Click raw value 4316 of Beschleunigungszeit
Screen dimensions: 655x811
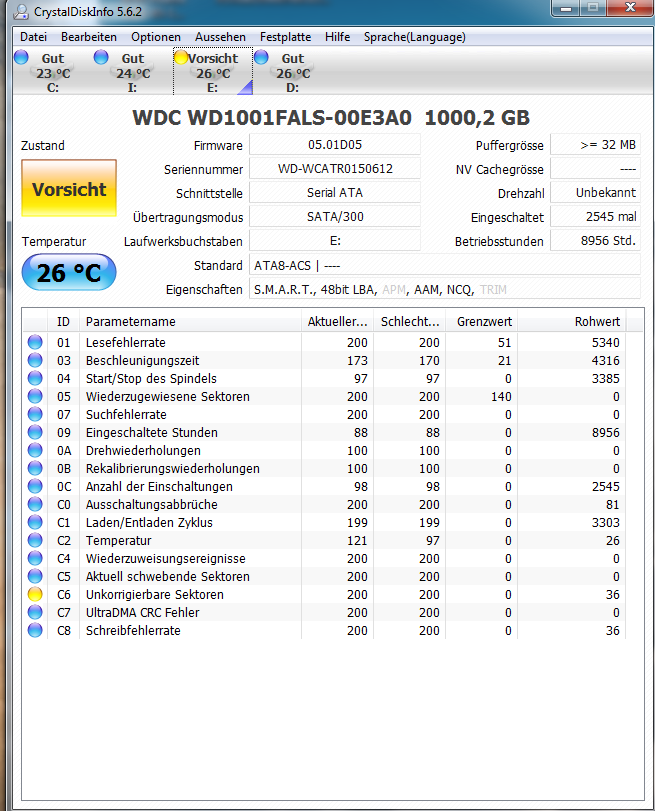pos(605,361)
